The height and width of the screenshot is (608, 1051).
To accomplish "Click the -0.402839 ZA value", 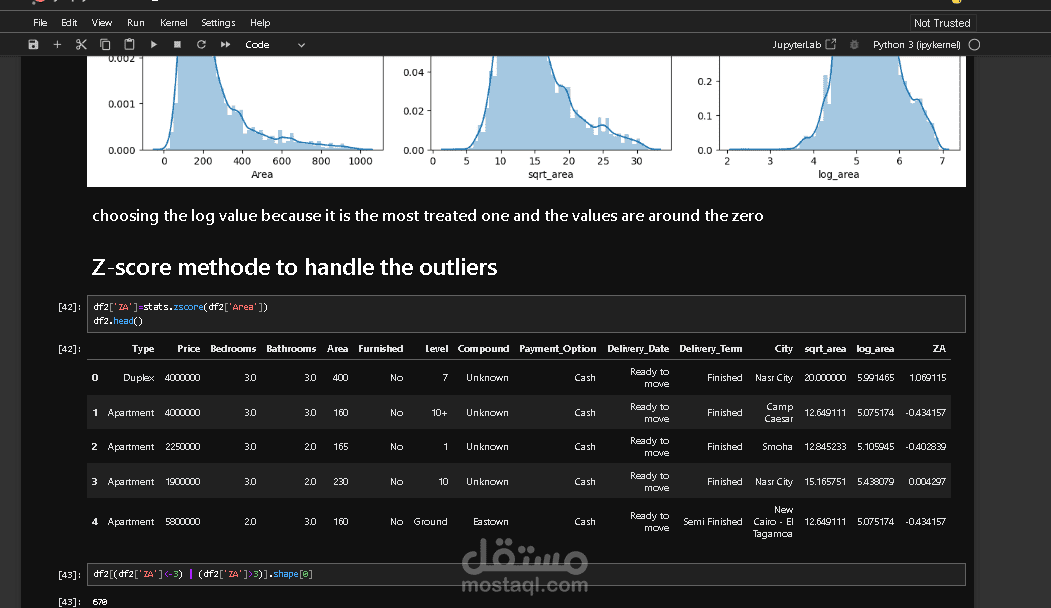I will tap(926, 447).
